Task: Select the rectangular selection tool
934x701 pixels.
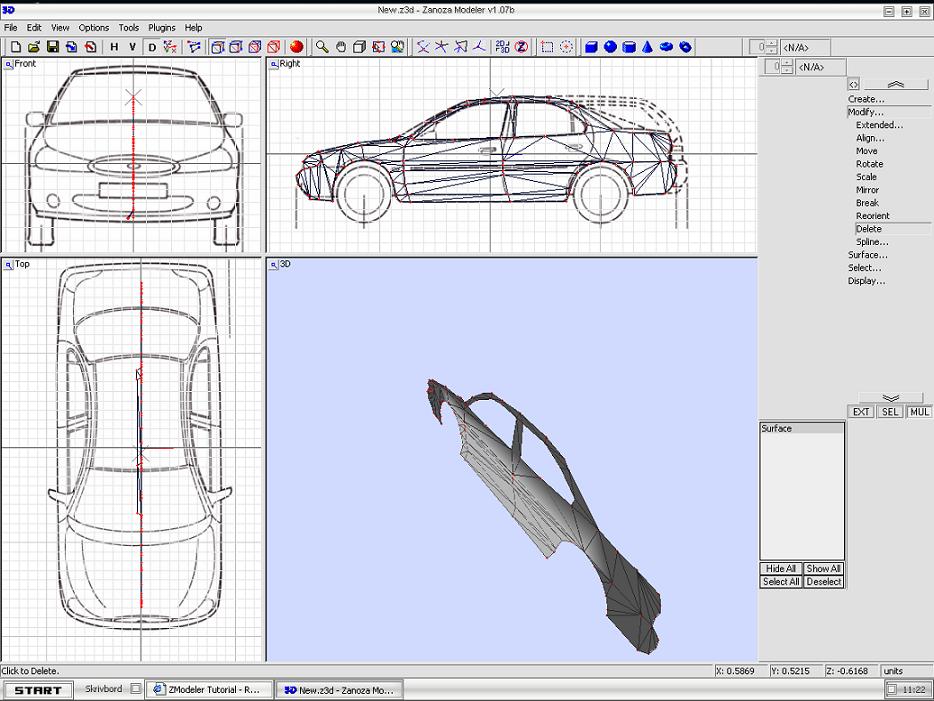Action: pyautogui.click(x=547, y=47)
